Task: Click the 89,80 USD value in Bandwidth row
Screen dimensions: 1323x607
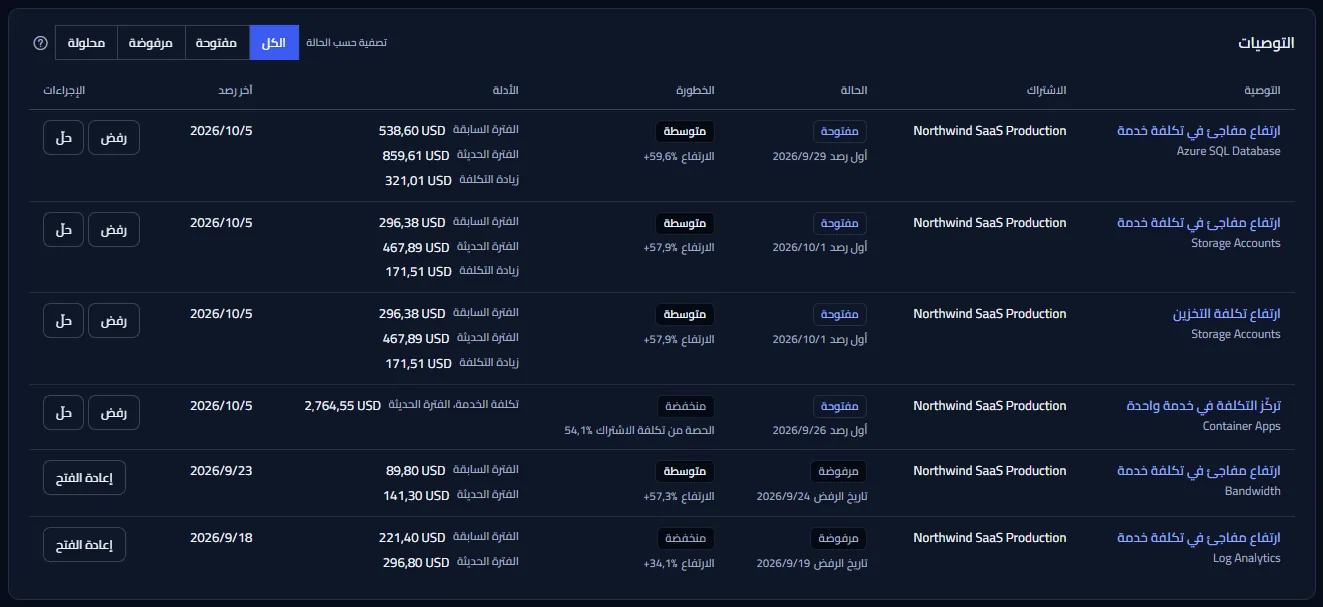Action: 415,470
